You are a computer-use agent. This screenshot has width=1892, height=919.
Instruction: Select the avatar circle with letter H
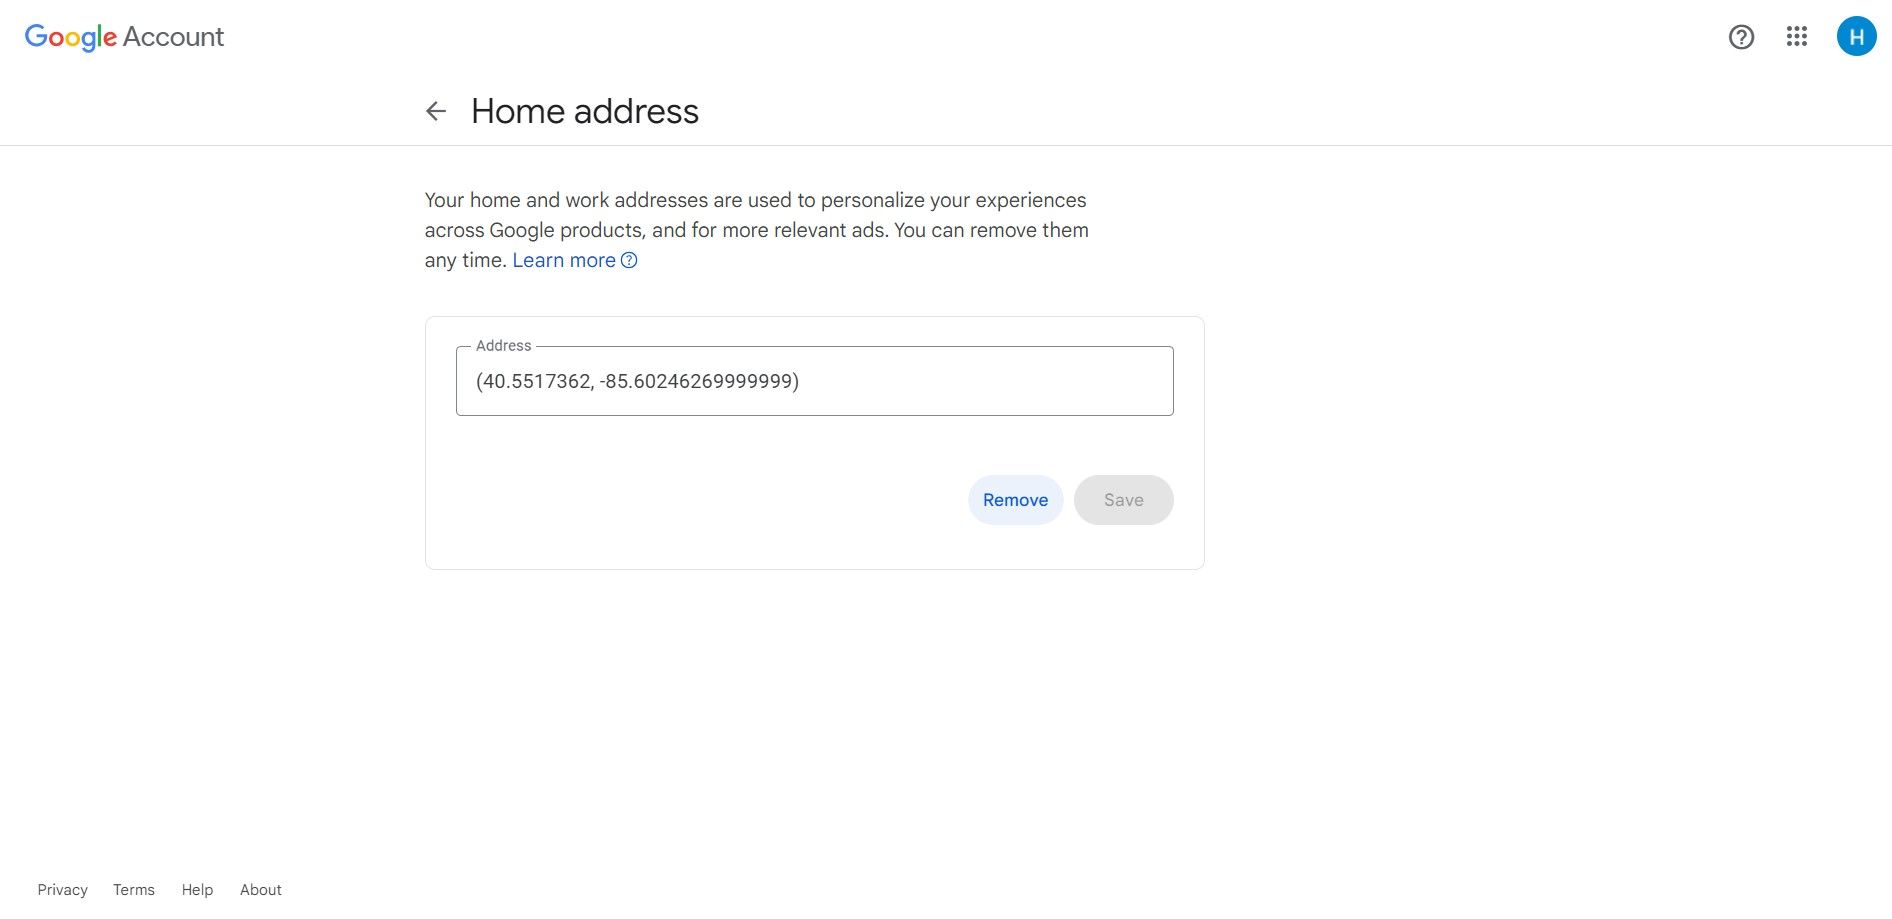(1857, 37)
